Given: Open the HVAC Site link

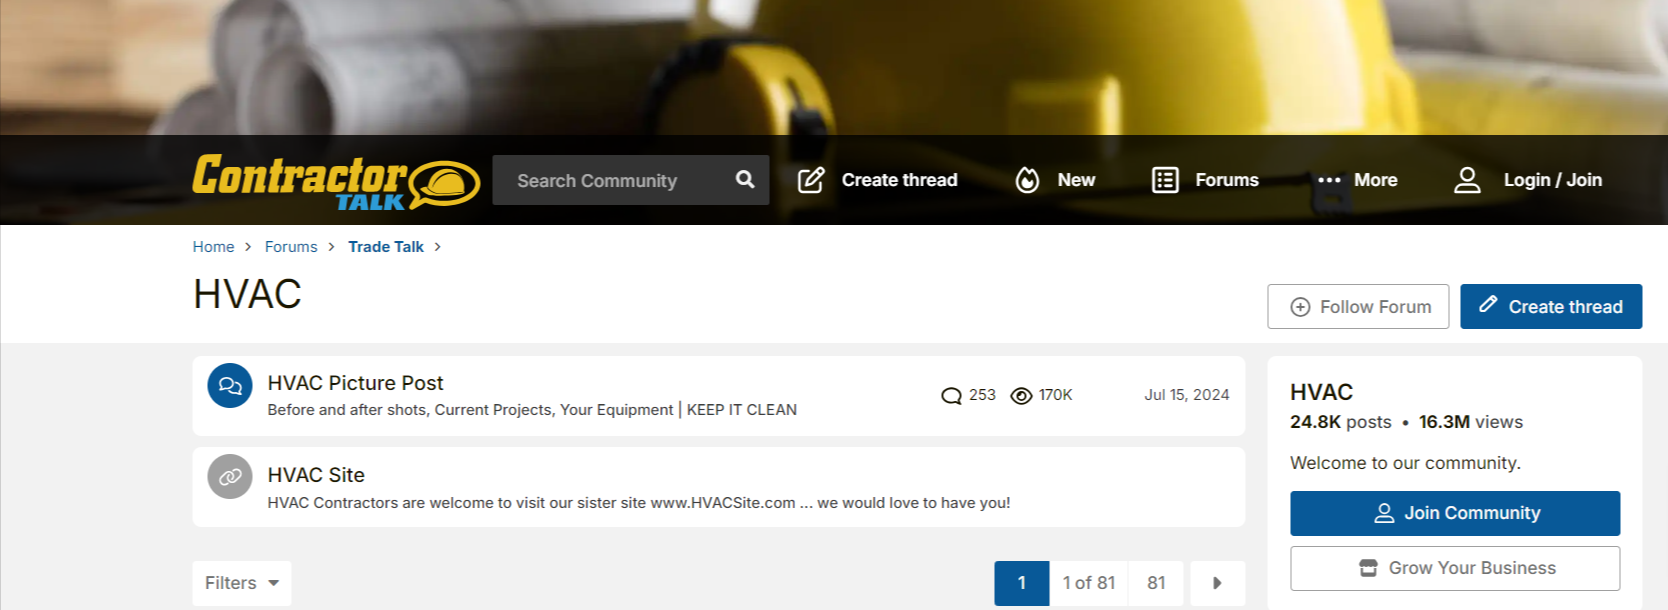Looking at the screenshot, I should [x=316, y=475].
